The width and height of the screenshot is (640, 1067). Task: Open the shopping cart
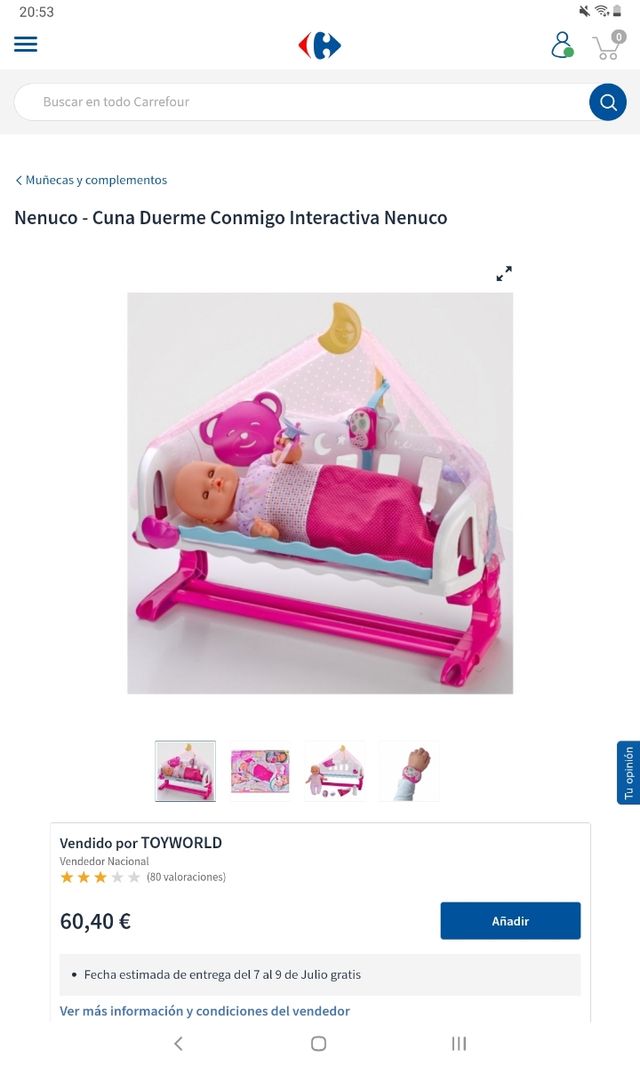click(x=607, y=45)
